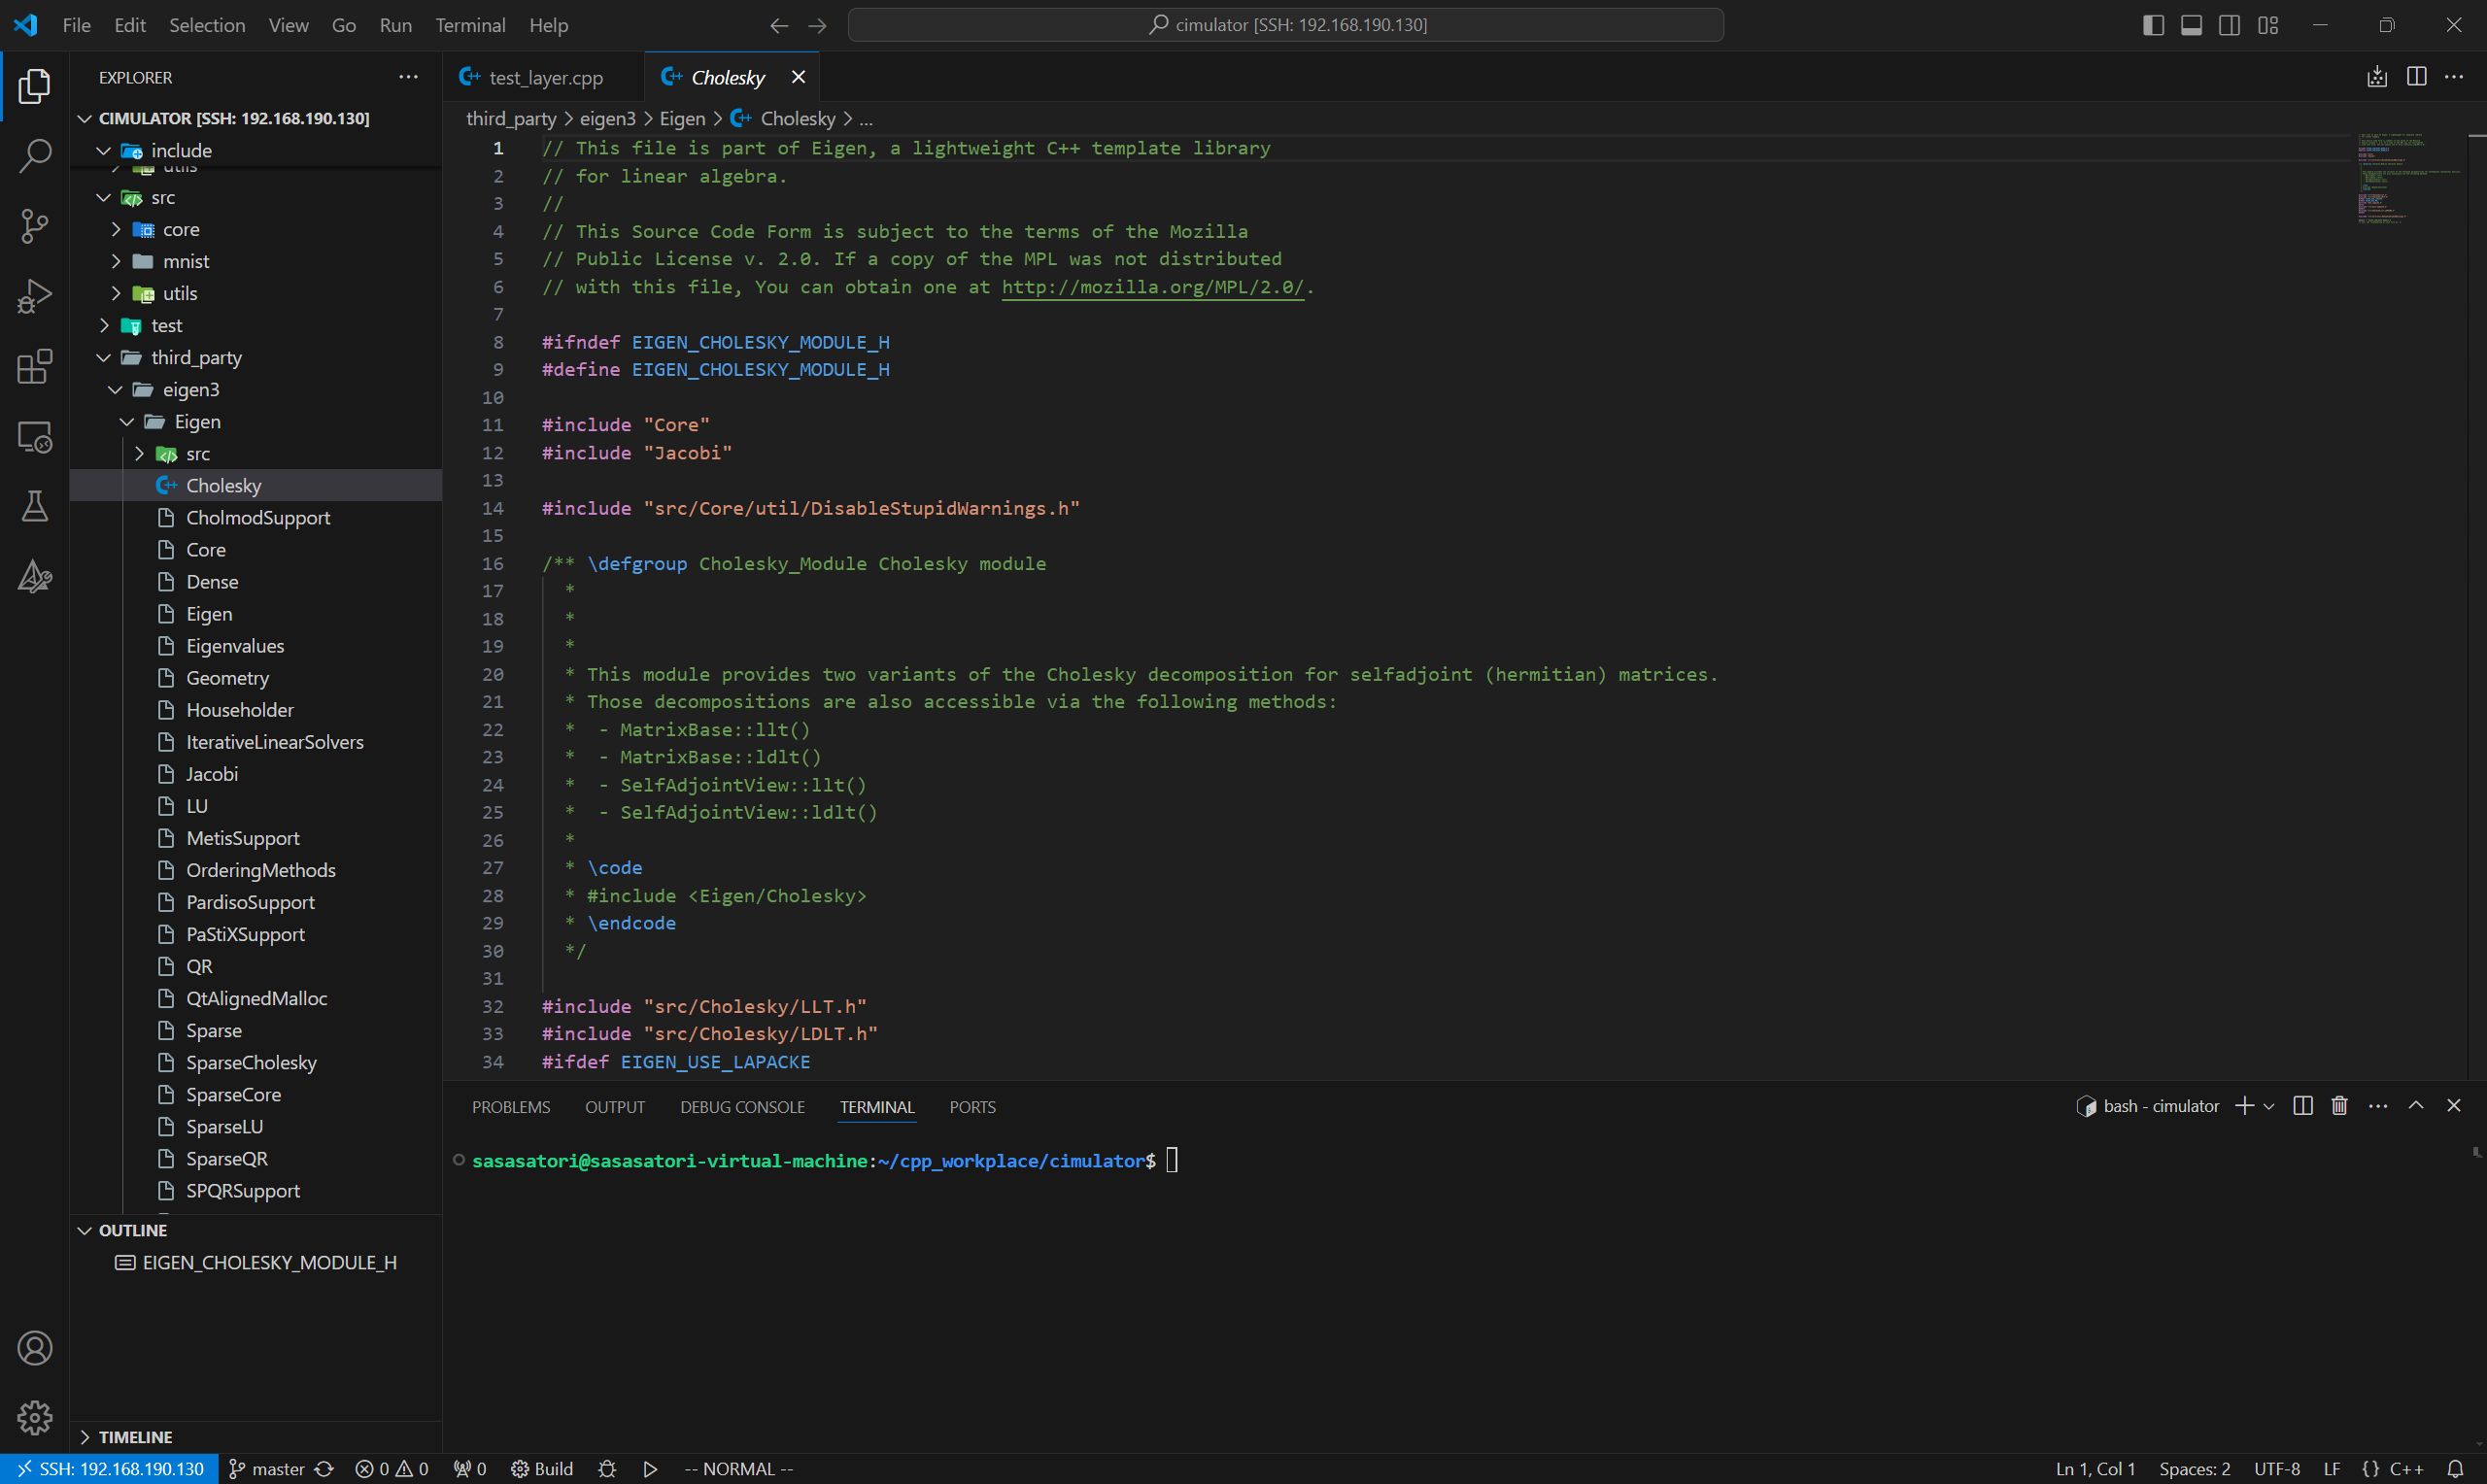
Task: Add a new terminal with plus icon
Action: [2244, 1105]
